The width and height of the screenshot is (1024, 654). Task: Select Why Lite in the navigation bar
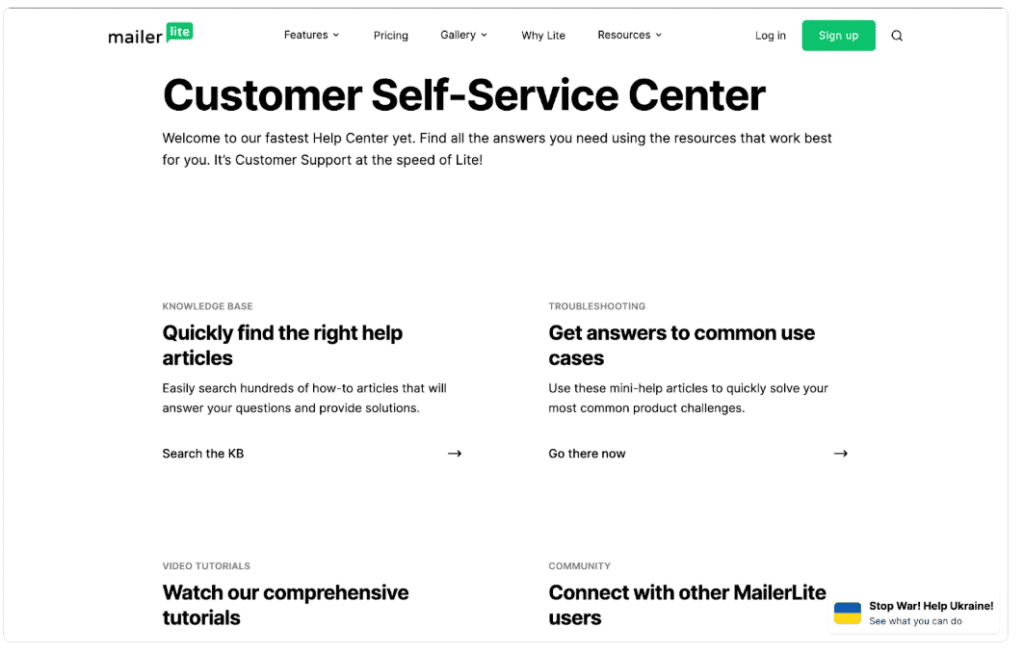click(543, 35)
